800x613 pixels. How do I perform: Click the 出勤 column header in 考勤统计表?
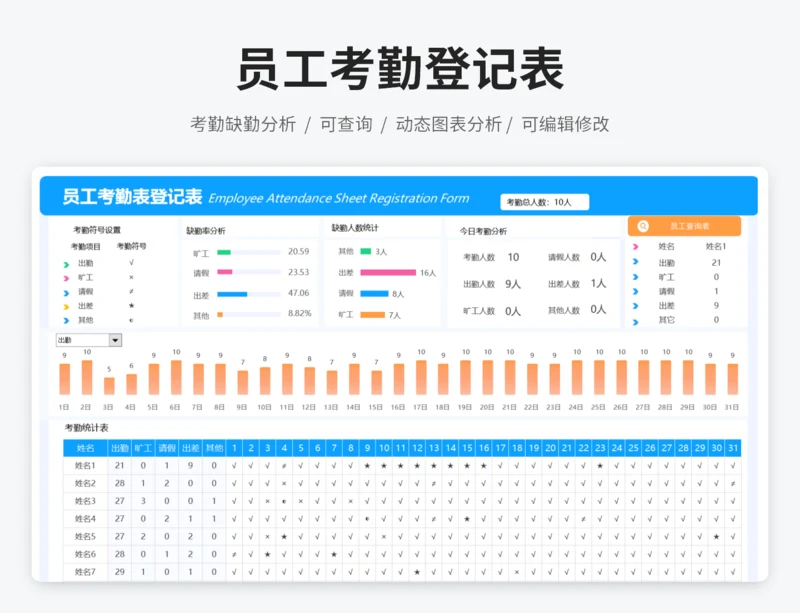pyautogui.click(x=119, y=448)
